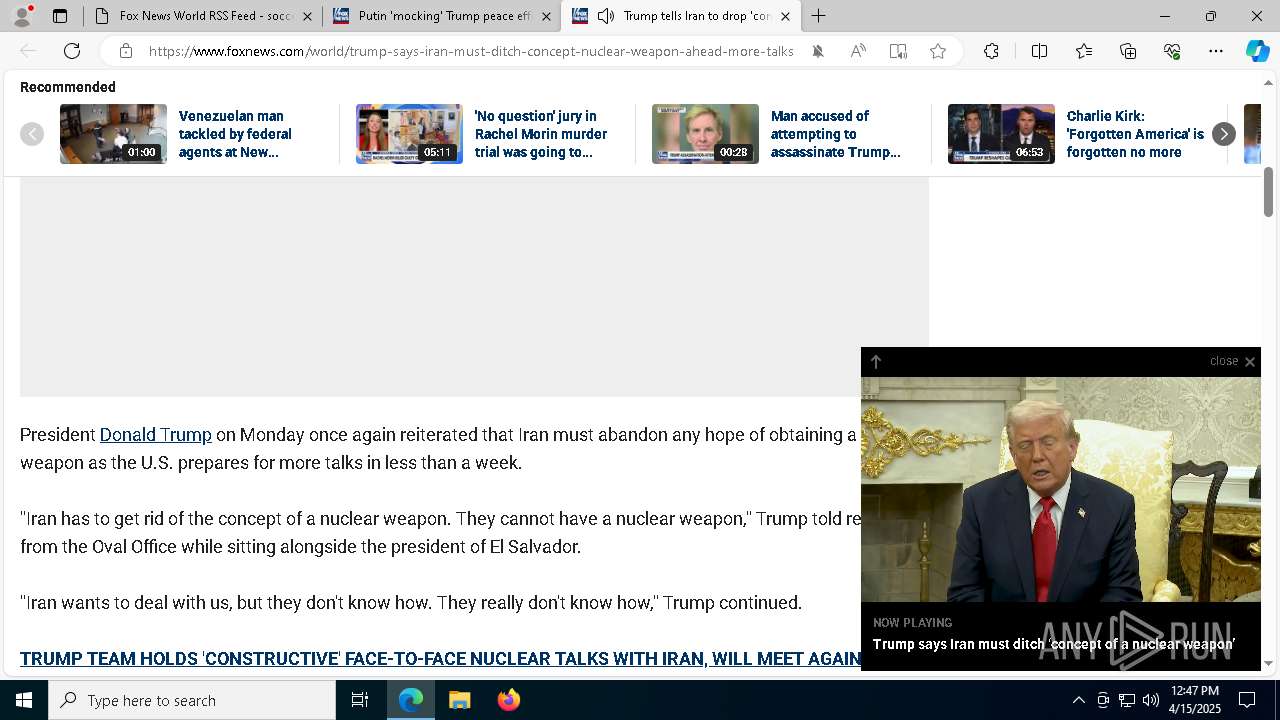The height and width of the screenshot is (720, 1280).
Task: View site information lock icon
Action: tap(125, 51)
